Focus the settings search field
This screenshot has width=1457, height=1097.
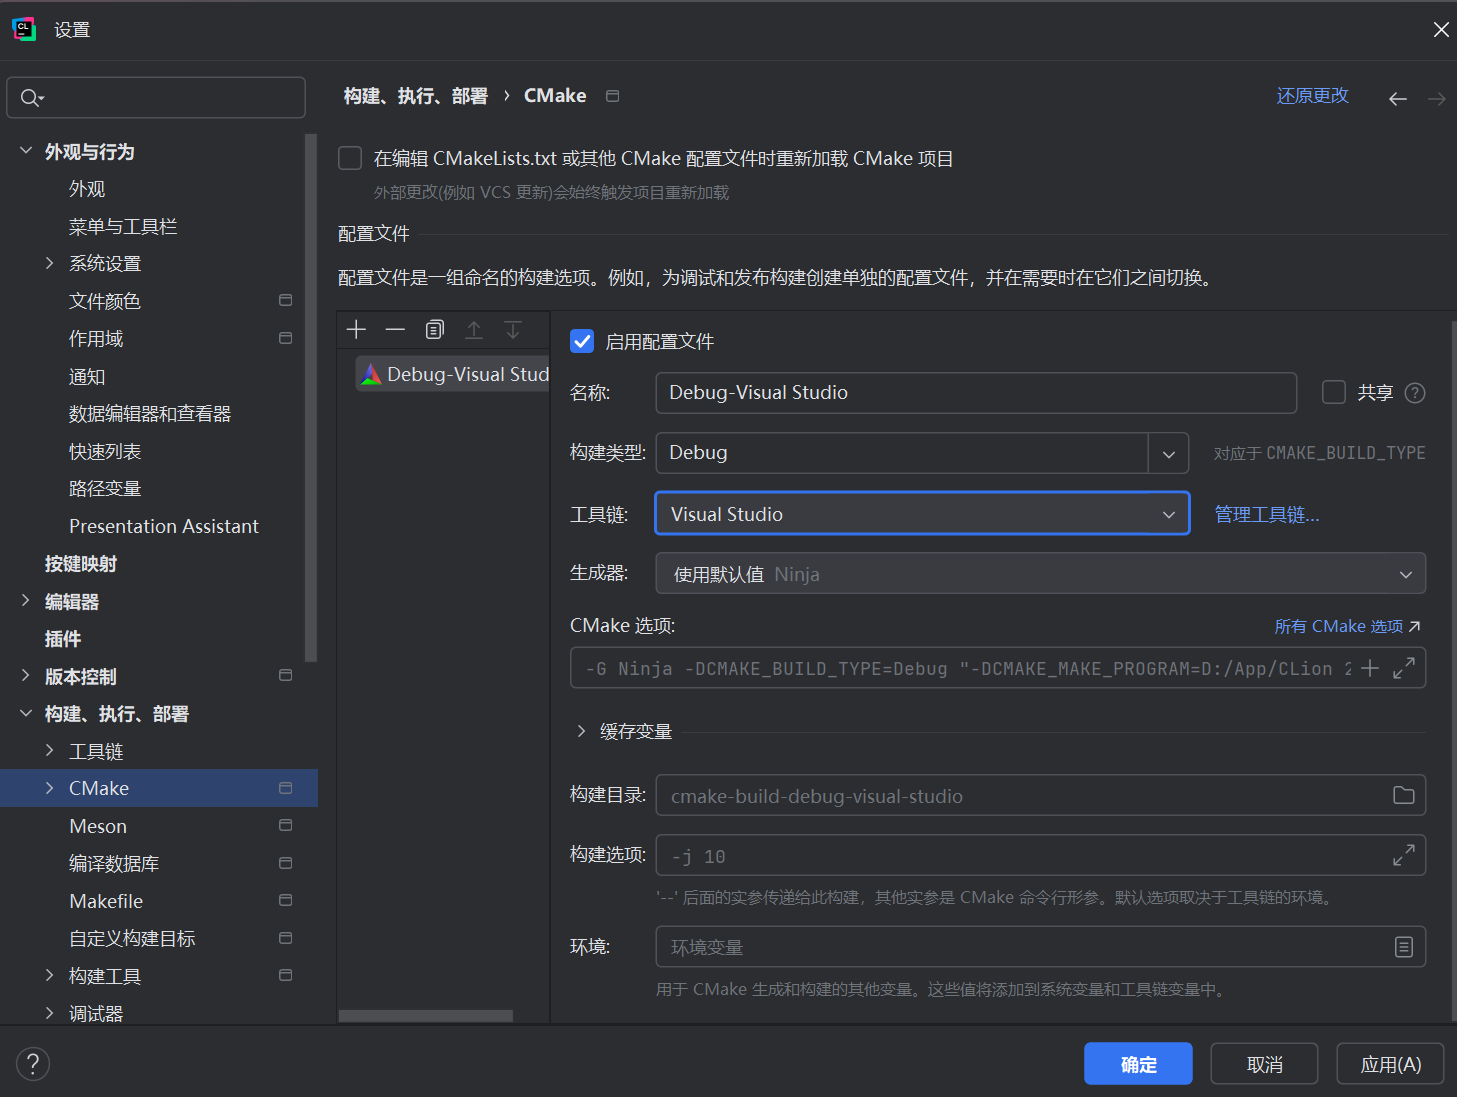156,97
